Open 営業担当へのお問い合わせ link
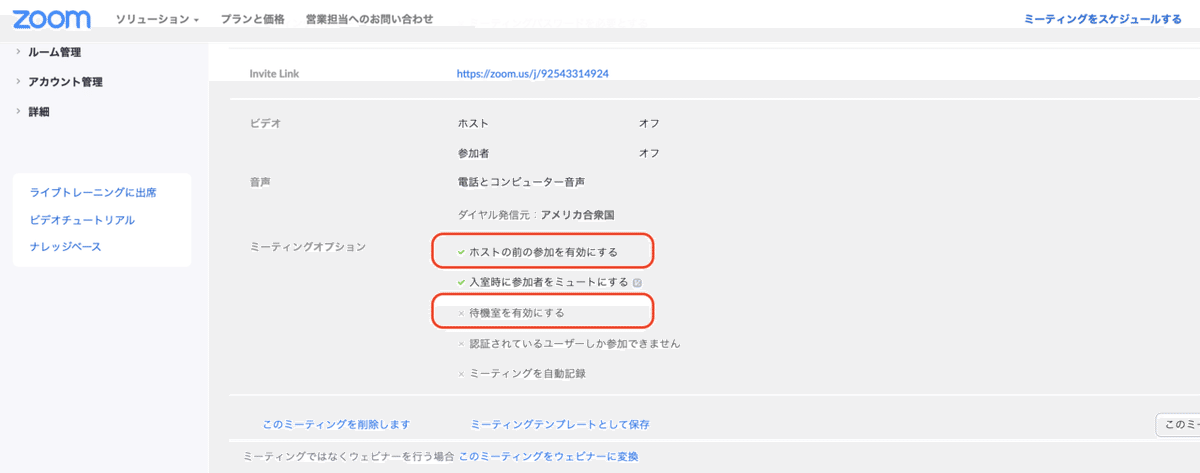The height and width of the screenshot is (473, 1200). [369, 19]
